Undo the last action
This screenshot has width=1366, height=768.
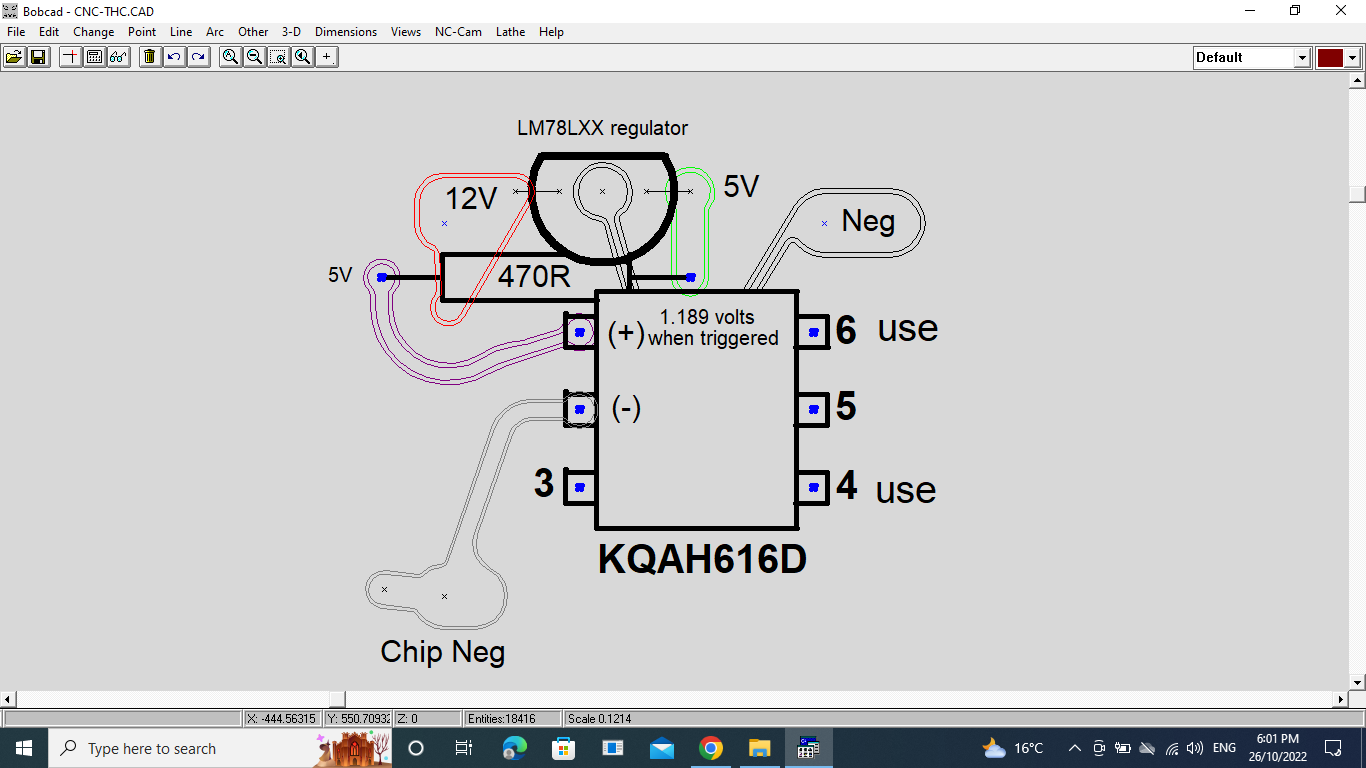tap(174, 57)
